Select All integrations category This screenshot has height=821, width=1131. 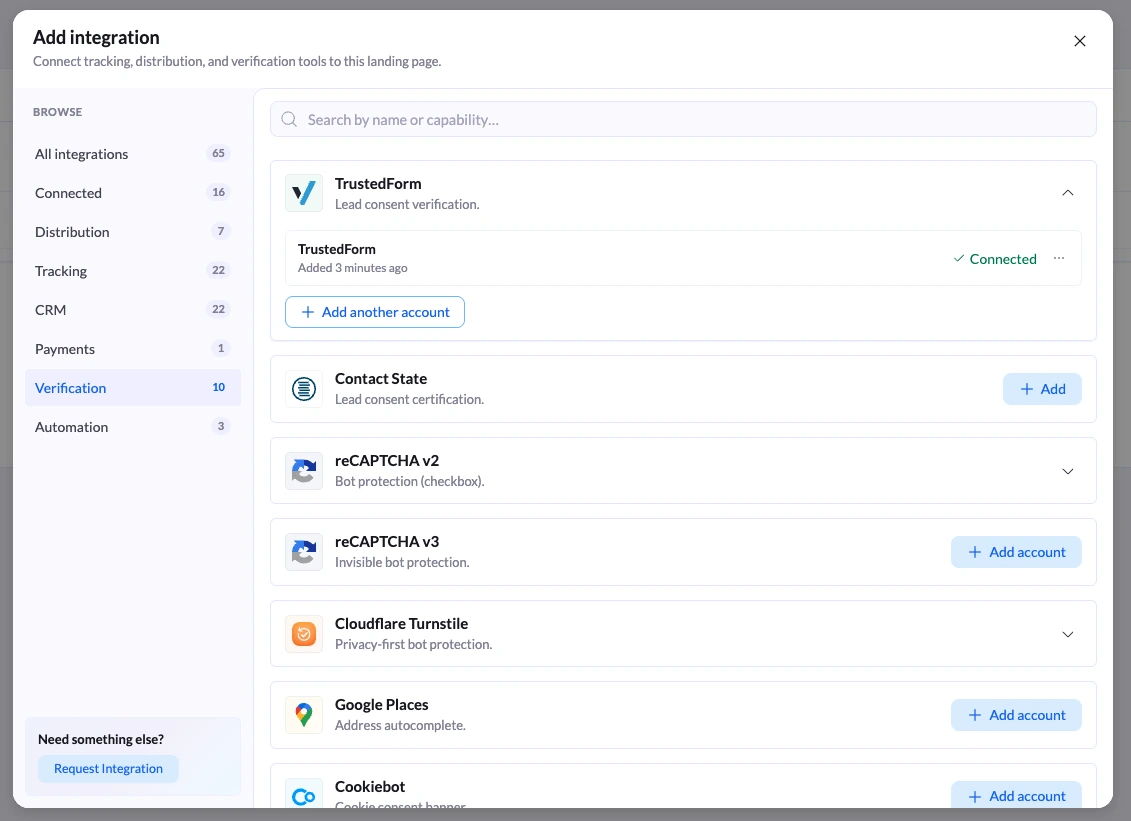click(x=133, y=154)
